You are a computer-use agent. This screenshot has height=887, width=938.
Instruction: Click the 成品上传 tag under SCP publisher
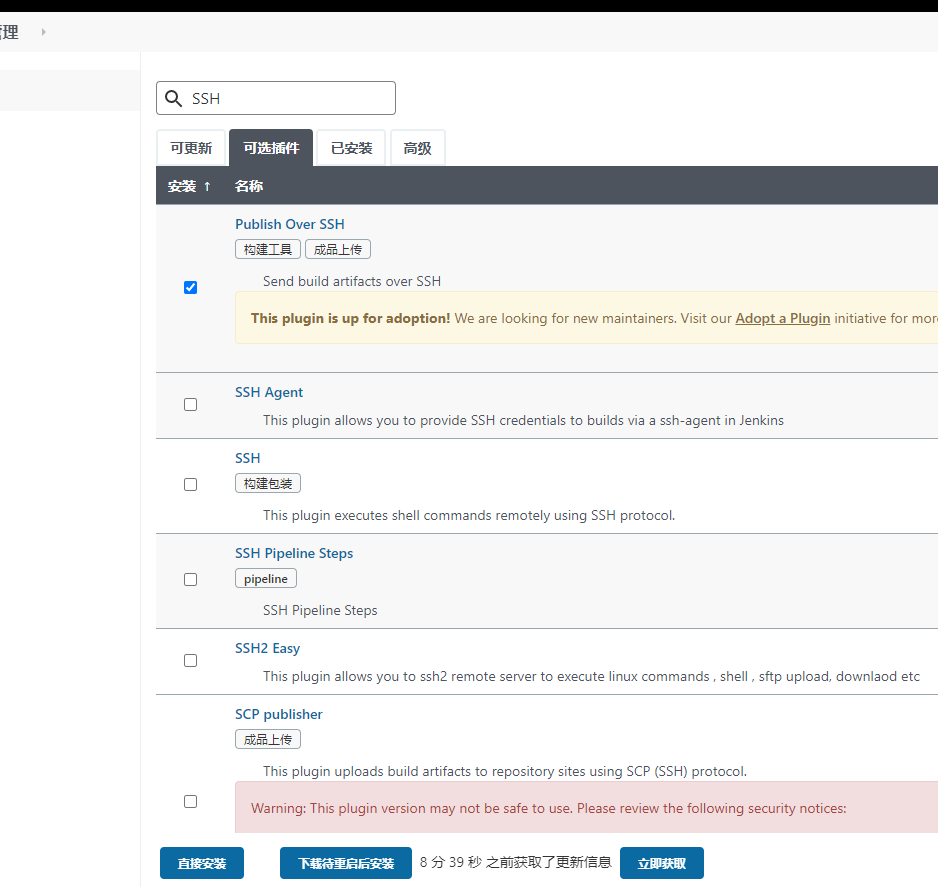tap(268, 739)
